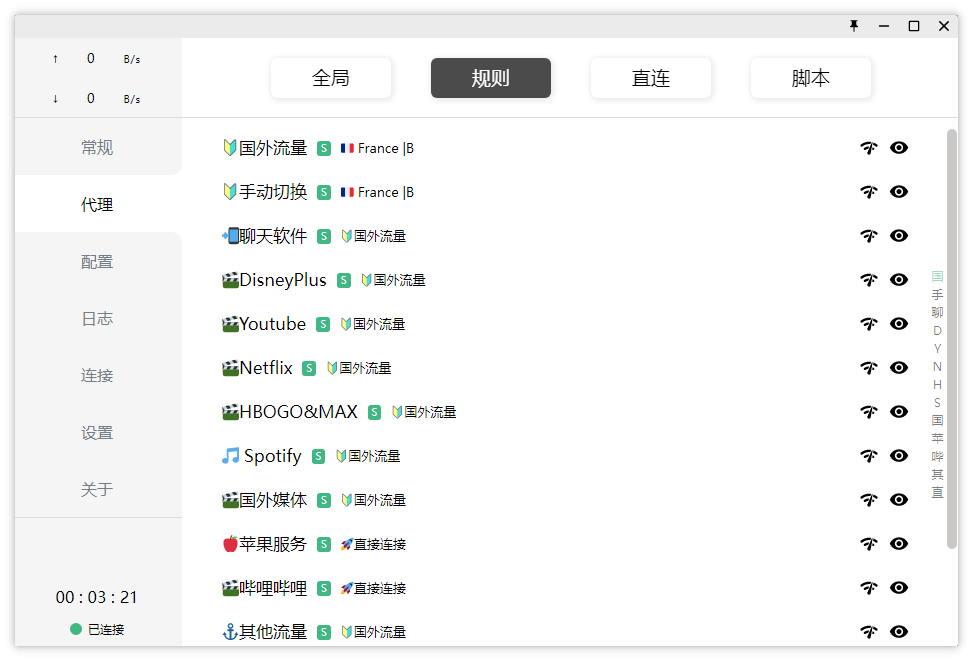Jump to group via index letter Y

pyautogui.click(x=937, y=348)
